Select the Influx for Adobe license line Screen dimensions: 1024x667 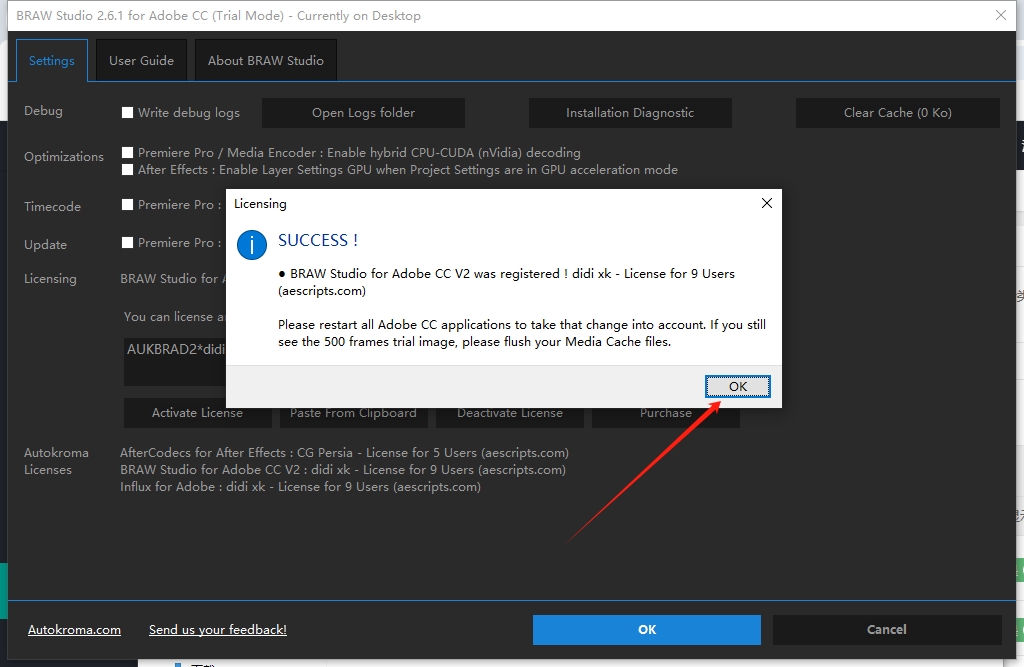click(300, 487)
